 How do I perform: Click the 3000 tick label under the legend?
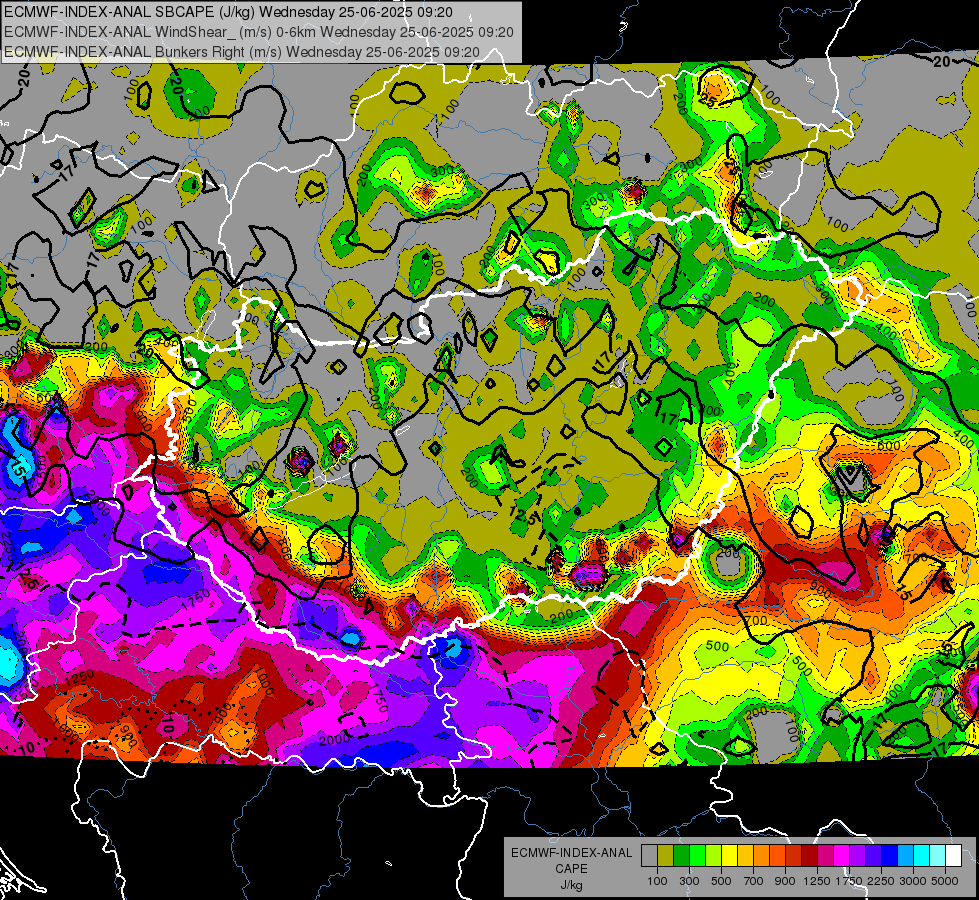(913, 881)
